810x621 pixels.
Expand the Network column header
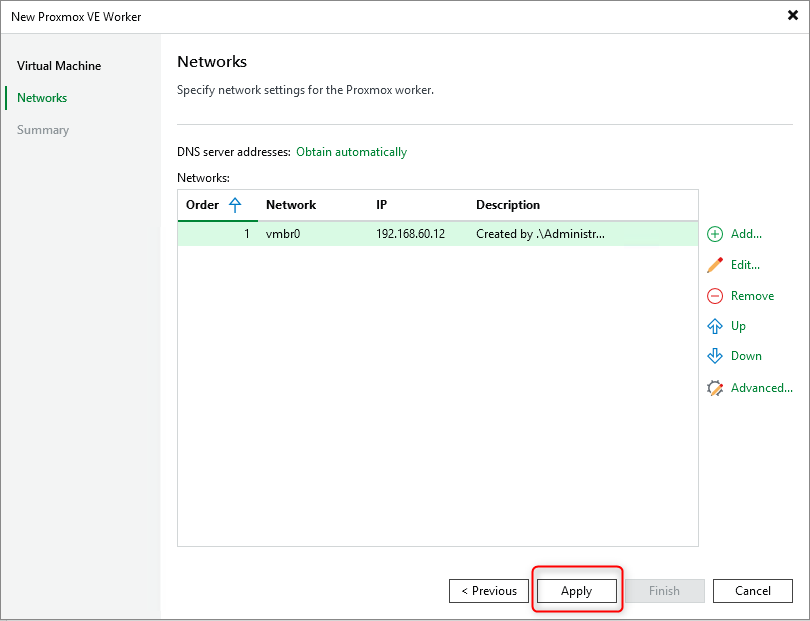pyautogui.click(x=291, y=204)
